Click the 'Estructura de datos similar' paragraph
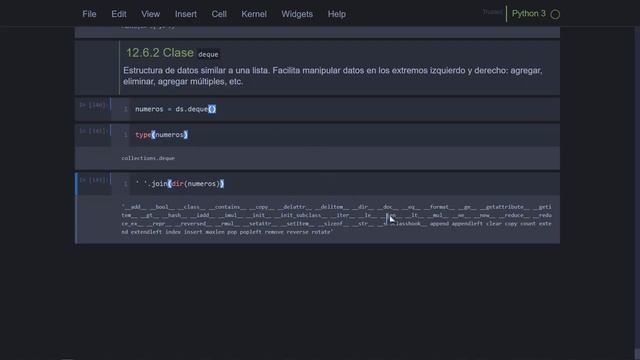This screenshot has height=360, width=640. pyautogui.click(x=333, y=76)
